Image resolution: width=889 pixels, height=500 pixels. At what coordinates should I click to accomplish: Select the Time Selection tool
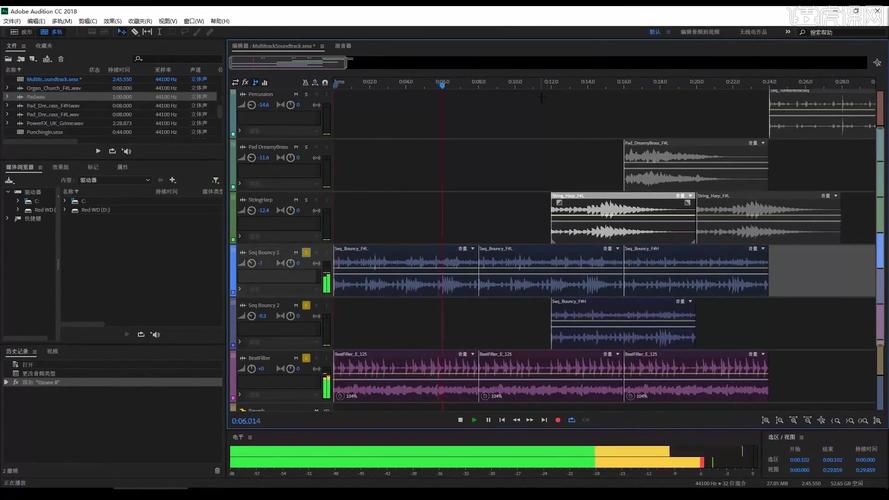(161, 32)
